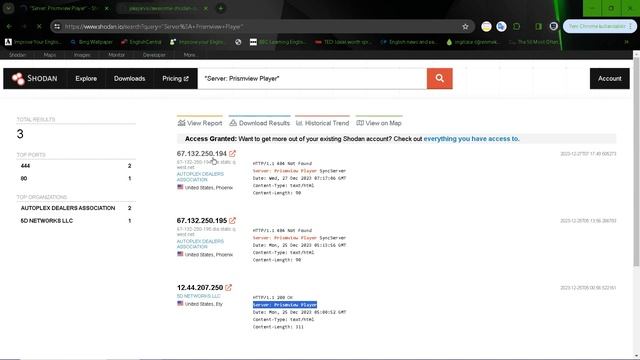The width and height of the screenshot is (640, 360).
Task: Open the Downloads menu item
Action: tap(129, 78)
